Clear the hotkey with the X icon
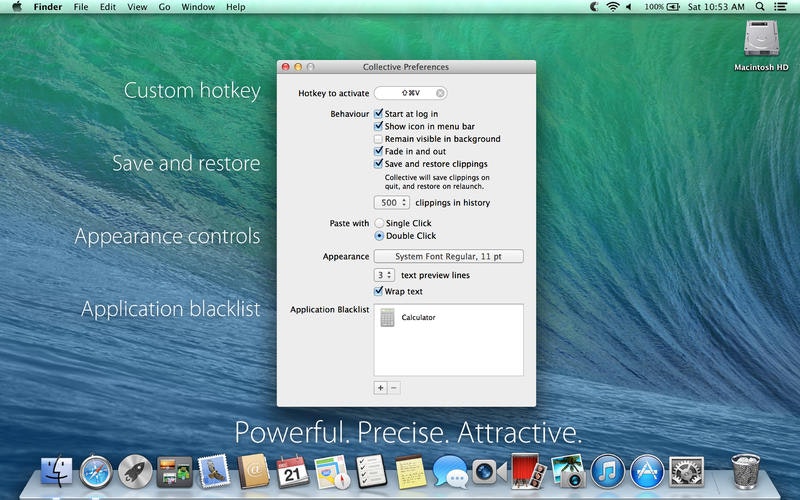This screenshot has height=500, width=800. click(440, 93)
